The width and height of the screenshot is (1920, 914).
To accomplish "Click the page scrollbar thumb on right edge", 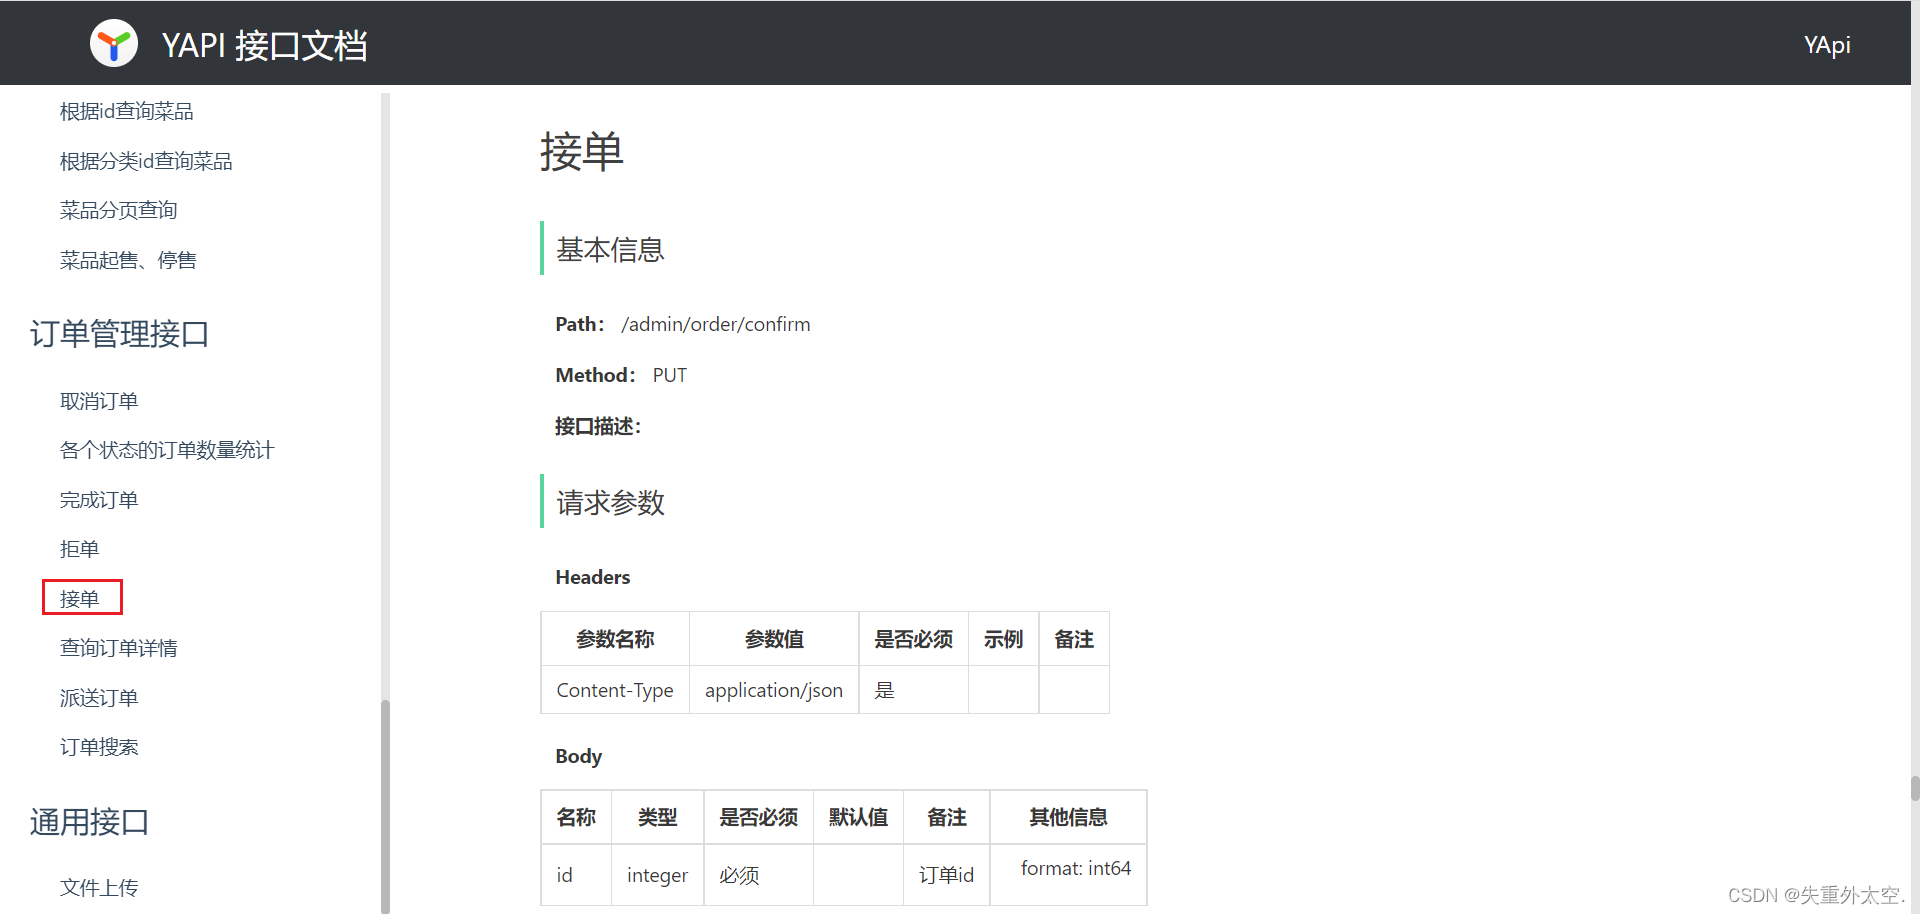I will (1914, 788).
